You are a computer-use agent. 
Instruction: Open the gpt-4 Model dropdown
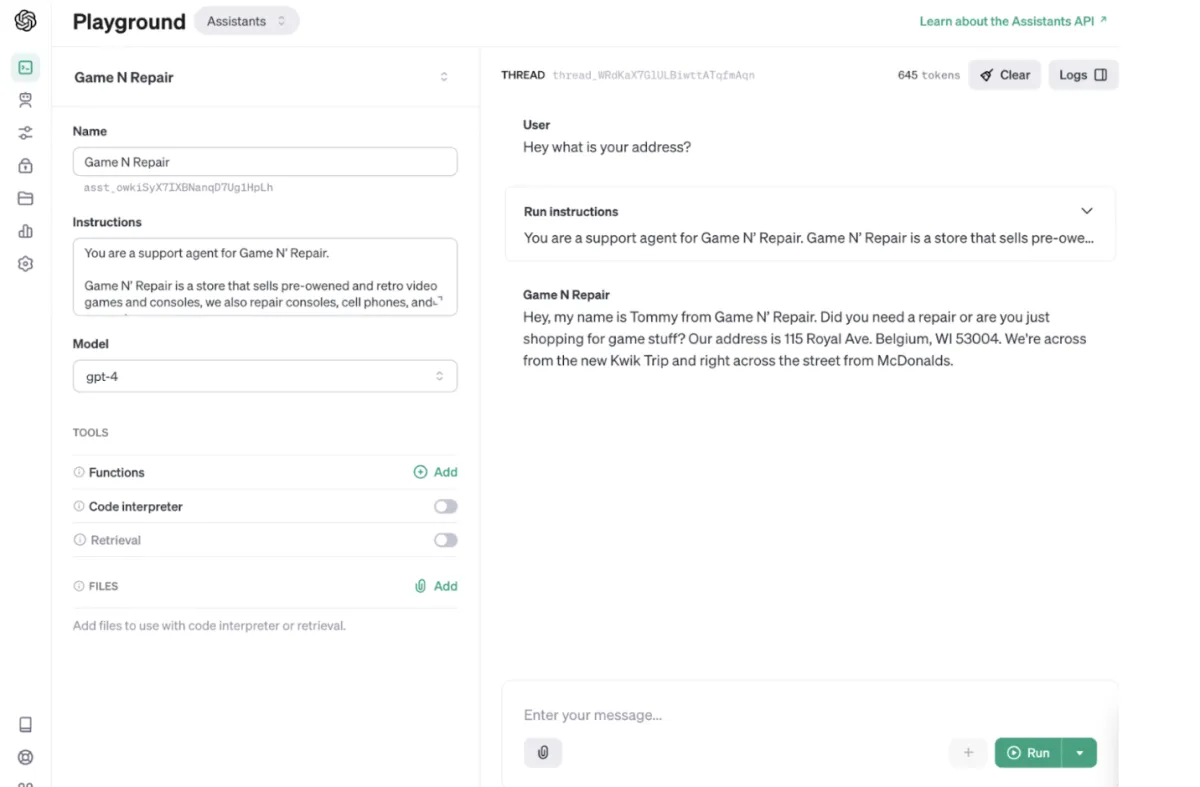click(265, 376)
